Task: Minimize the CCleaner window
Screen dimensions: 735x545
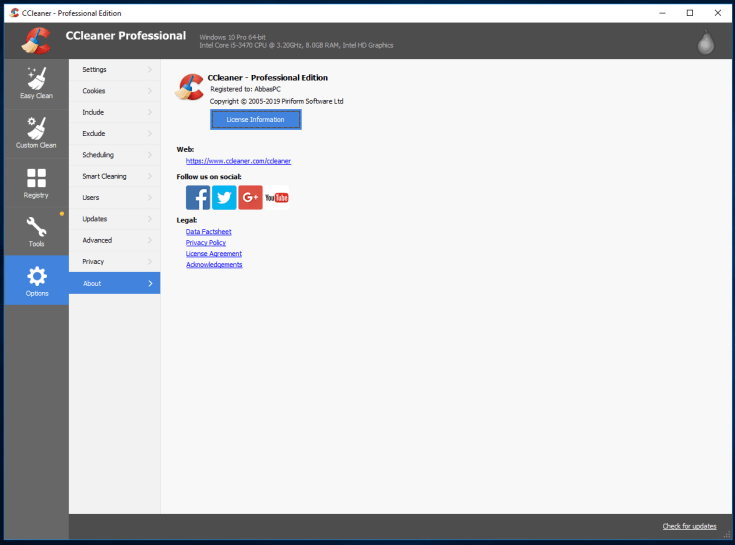Action: click(x=662, y=13)
